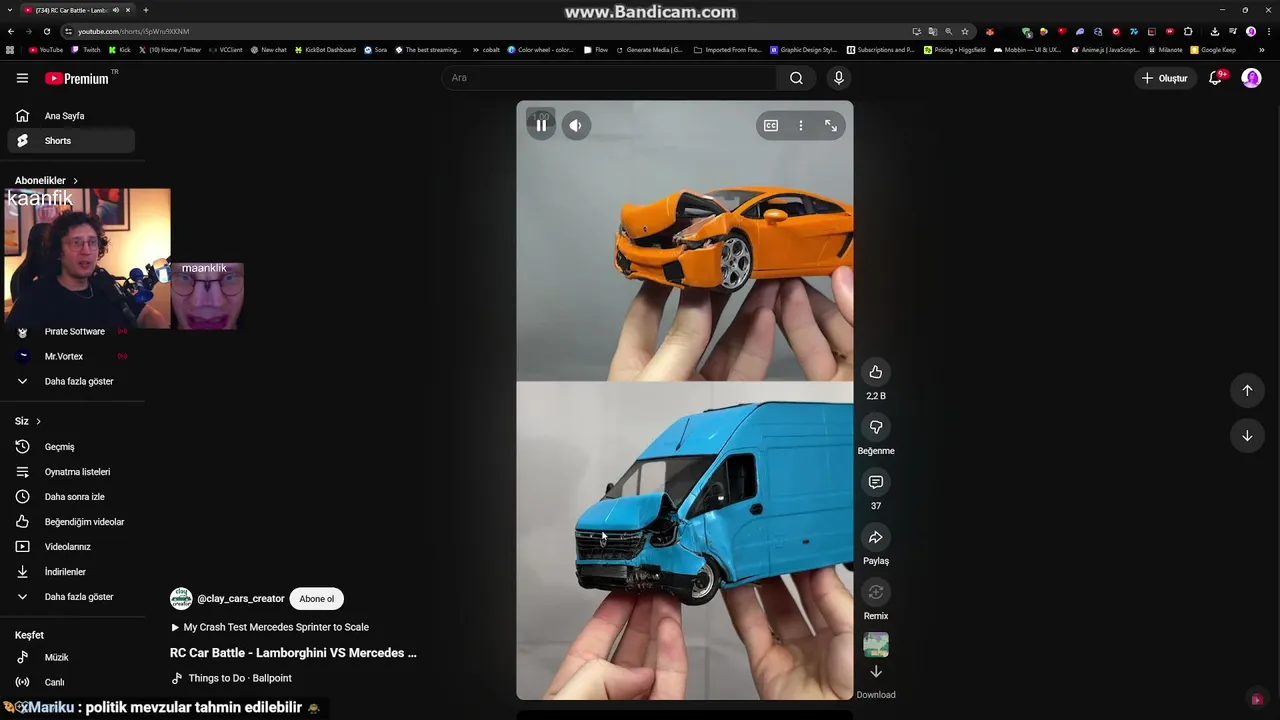
Task: Mute the Short's volume
Action: (x=575, y=125)
